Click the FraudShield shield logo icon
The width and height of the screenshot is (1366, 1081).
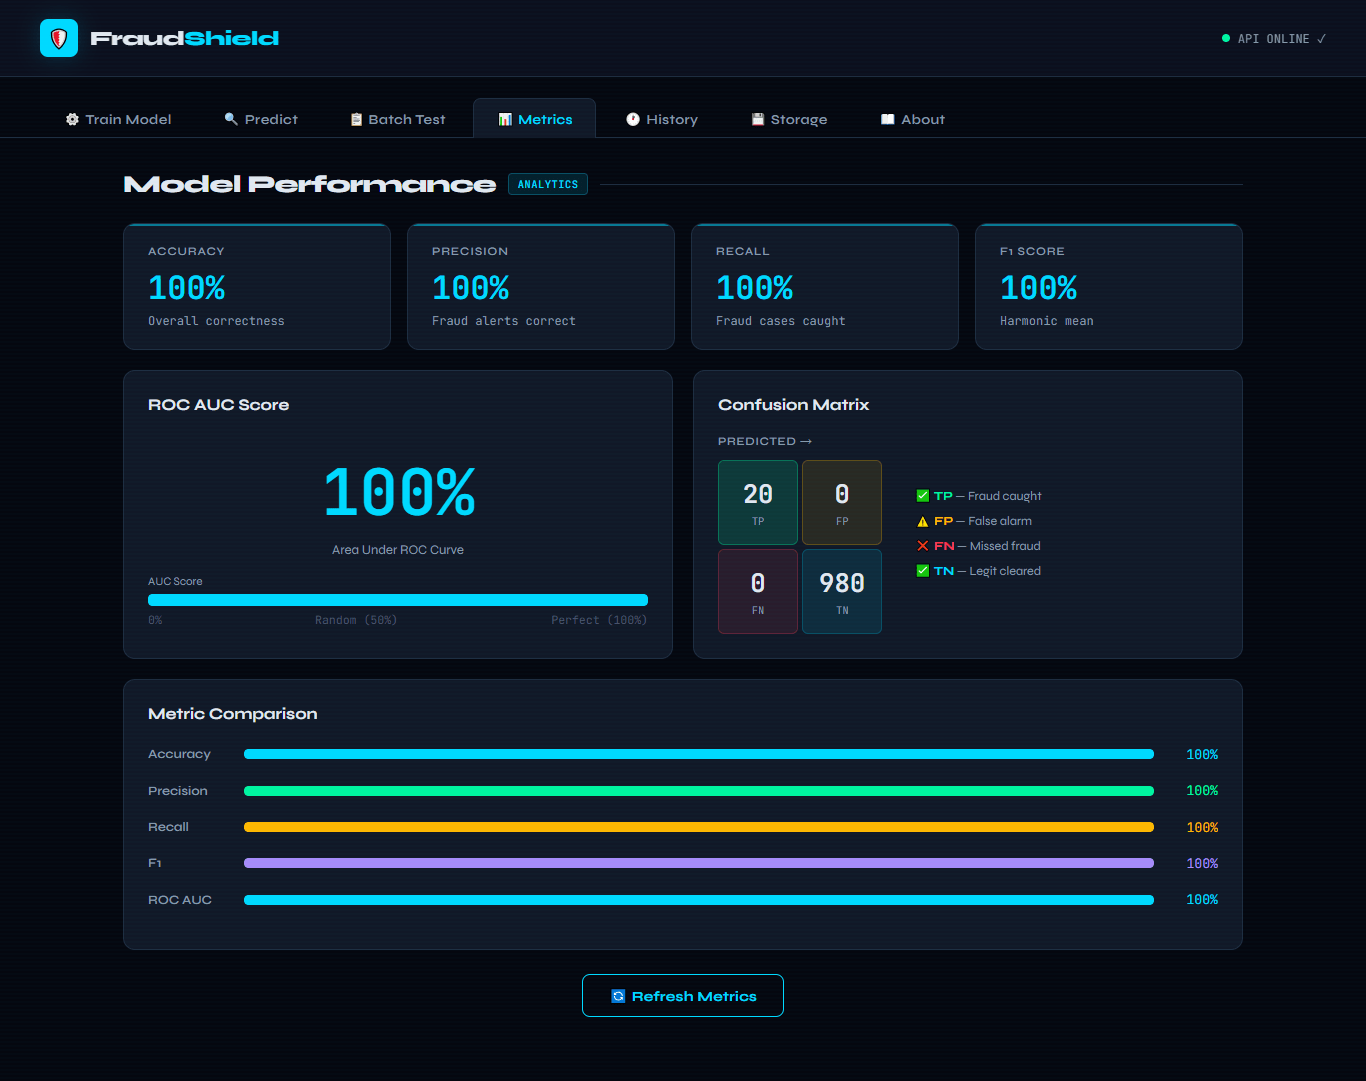point(59,38)
